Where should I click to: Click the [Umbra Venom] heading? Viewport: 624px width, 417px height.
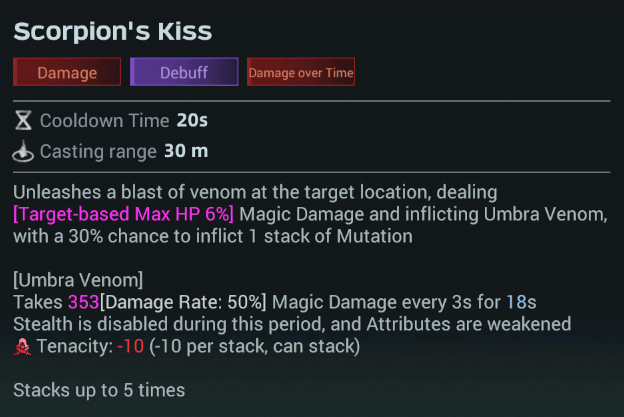point(78,278)
